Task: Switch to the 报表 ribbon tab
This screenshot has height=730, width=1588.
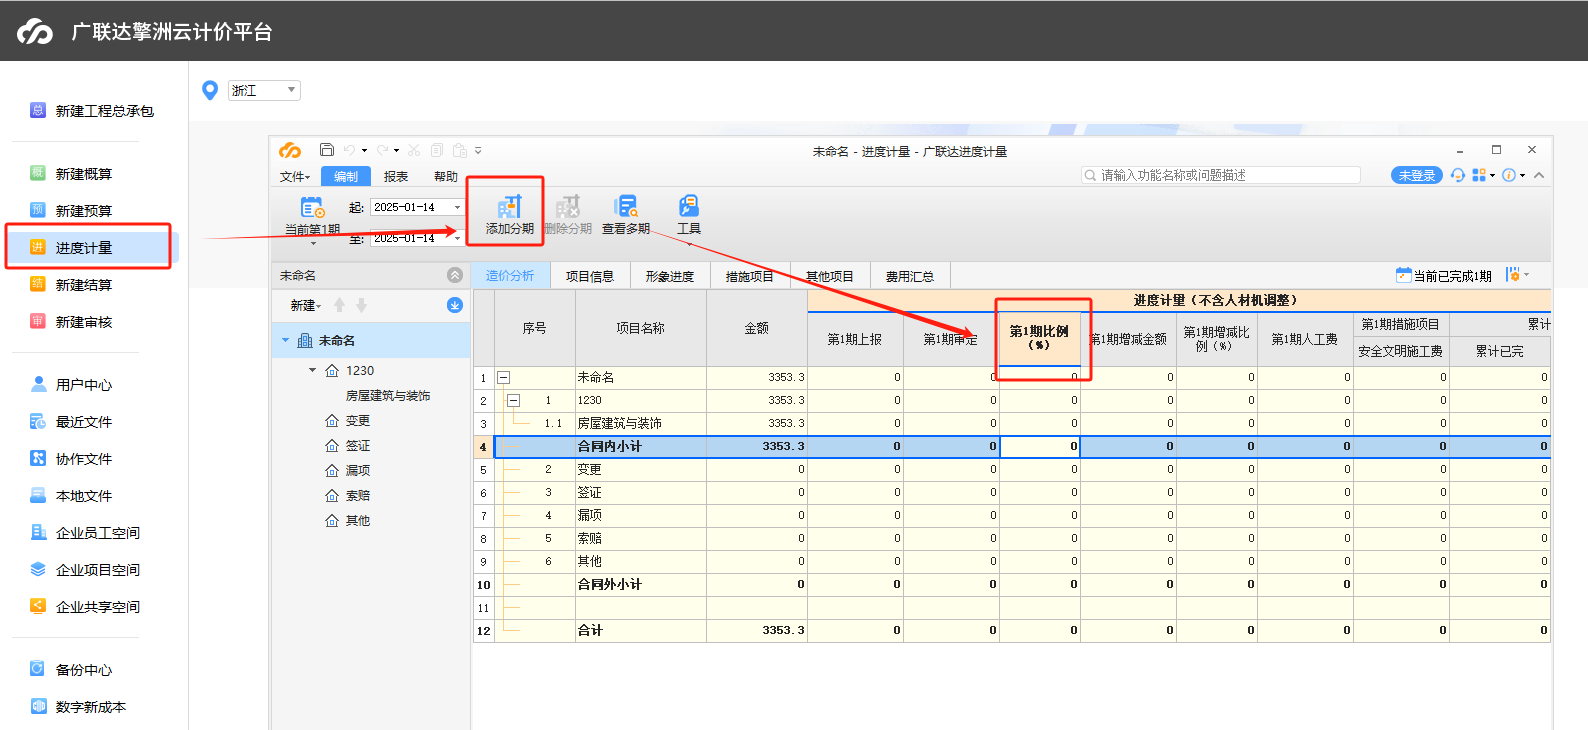Action: coord(396,176)
